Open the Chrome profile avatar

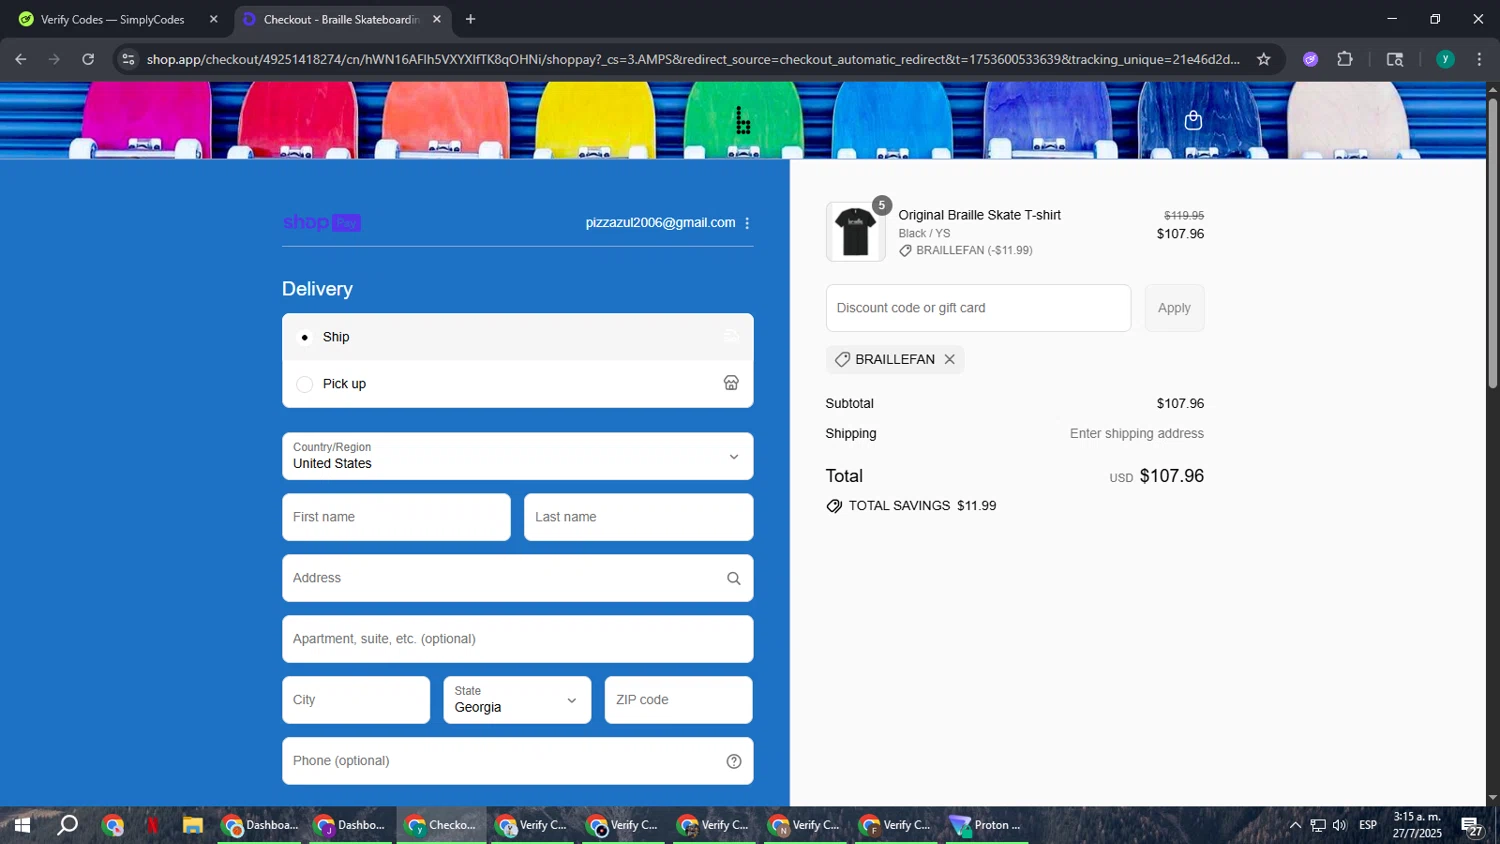click(x=1445, y=59)
